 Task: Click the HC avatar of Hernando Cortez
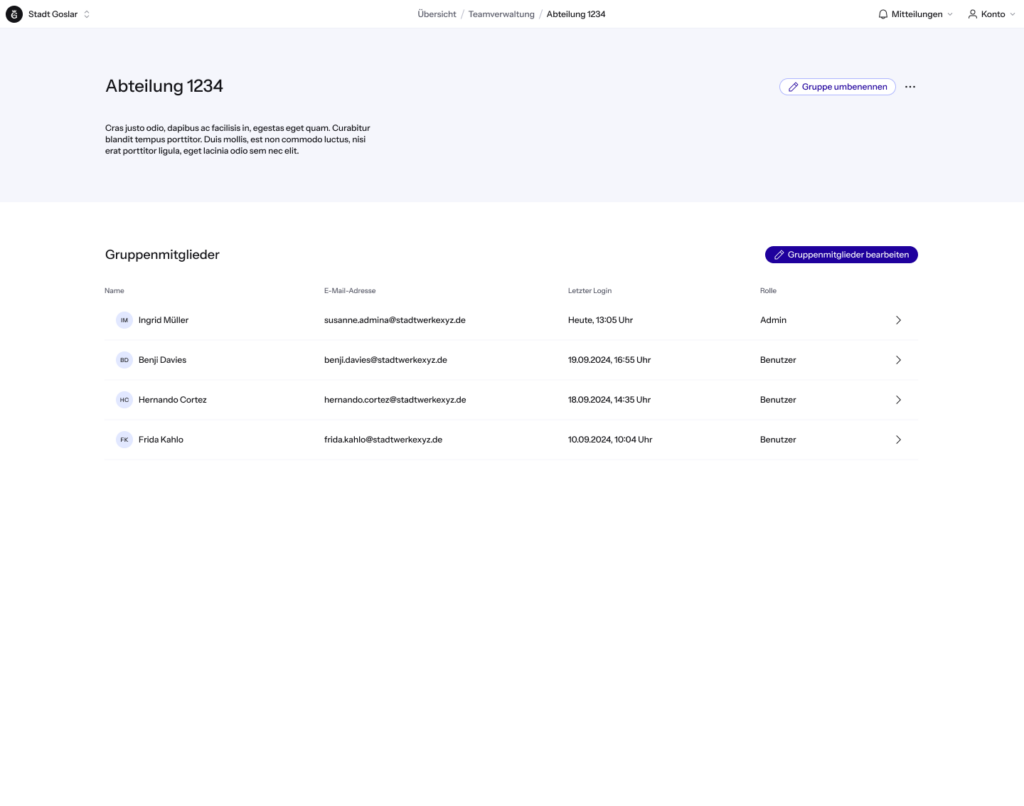[124, 400]
